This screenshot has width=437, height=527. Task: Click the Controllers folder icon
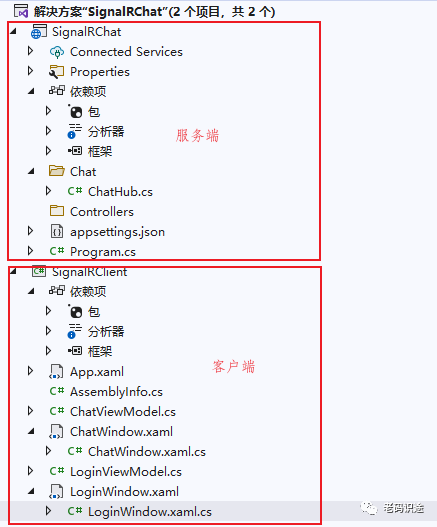(57, 211)
